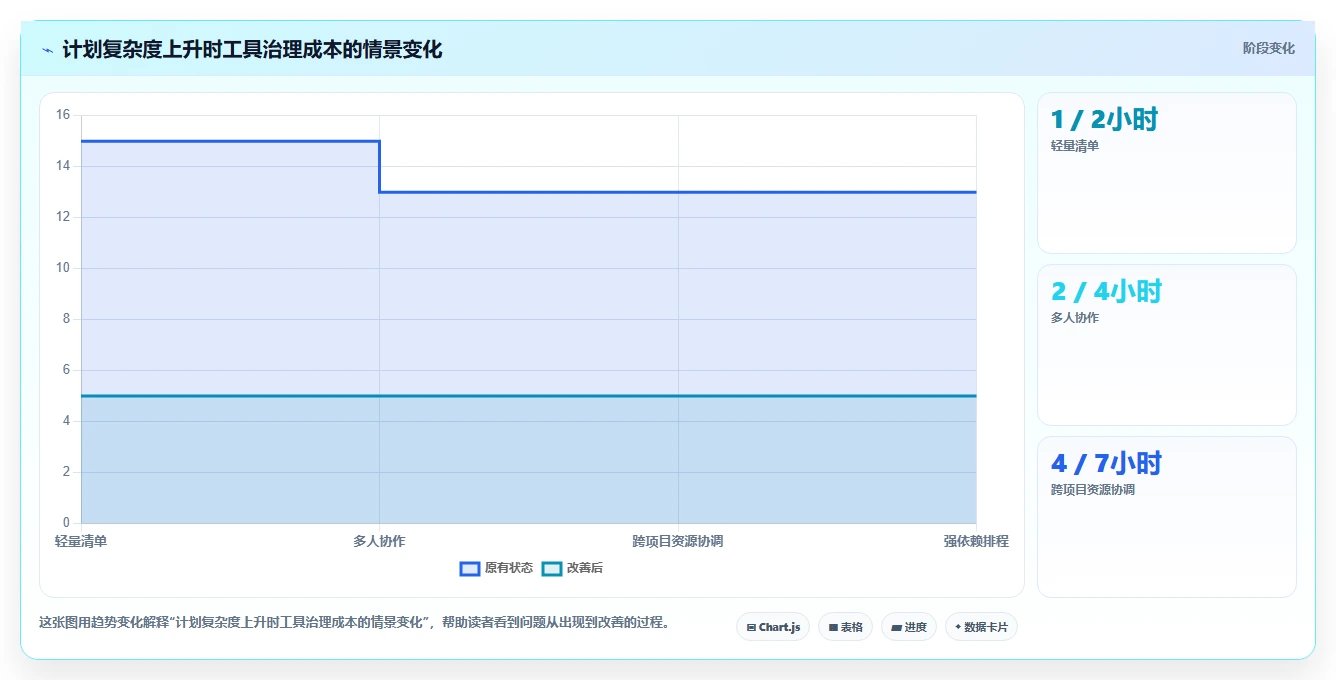
Task: Click the 数据卡片 tag button
Action: pos(981,627)
